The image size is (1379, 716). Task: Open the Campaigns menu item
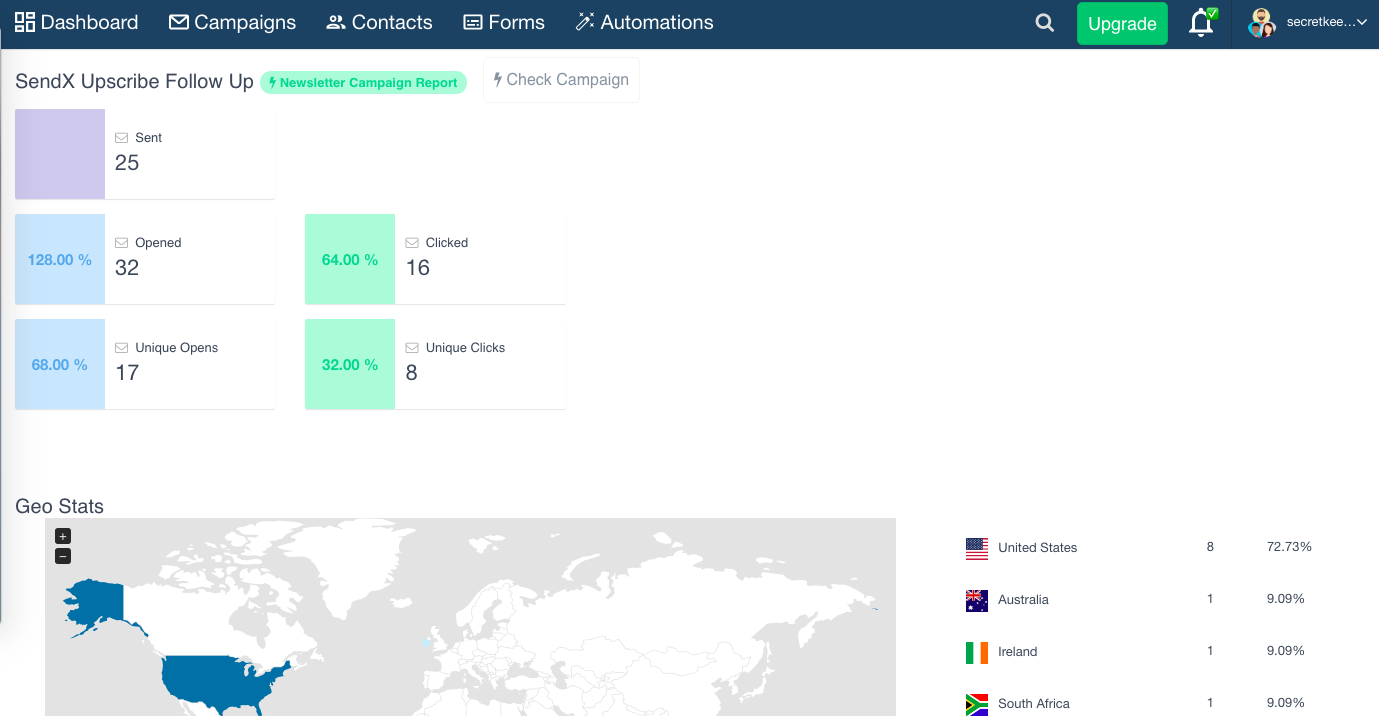[232, 22]
